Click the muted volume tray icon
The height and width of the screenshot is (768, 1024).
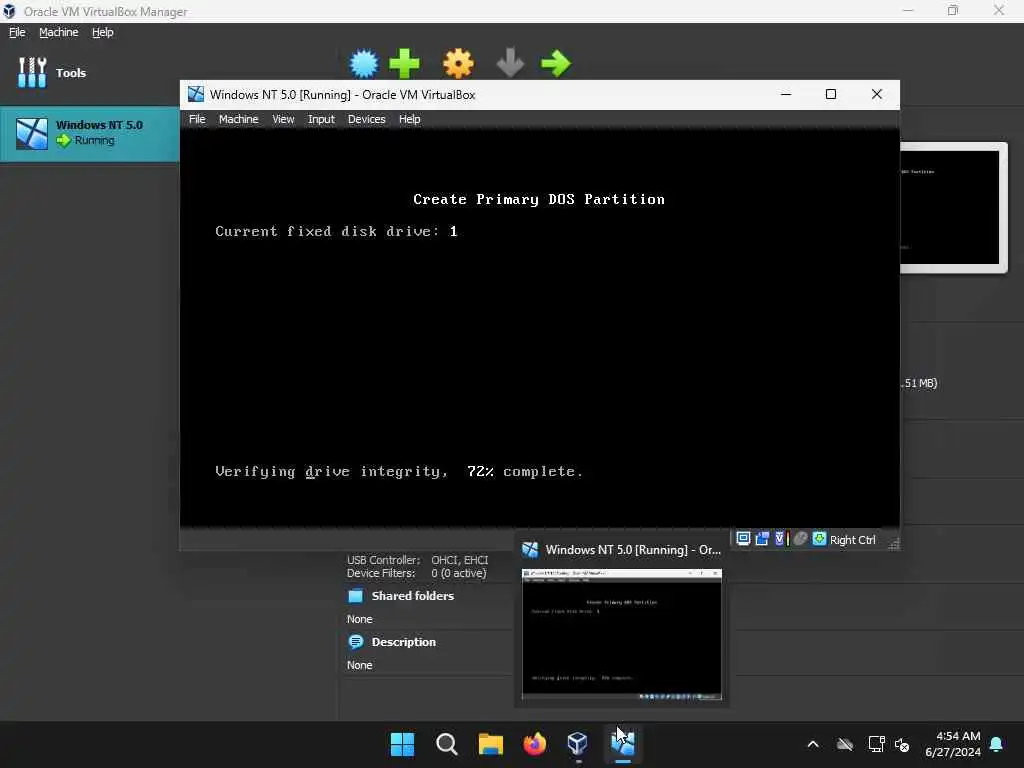pos(902,744)
